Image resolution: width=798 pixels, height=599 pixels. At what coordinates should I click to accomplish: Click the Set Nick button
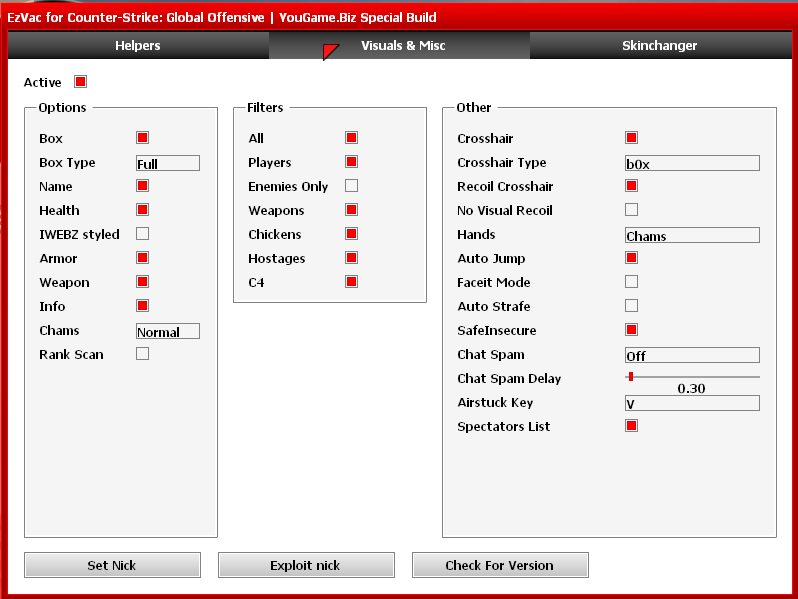pos(112,565)
